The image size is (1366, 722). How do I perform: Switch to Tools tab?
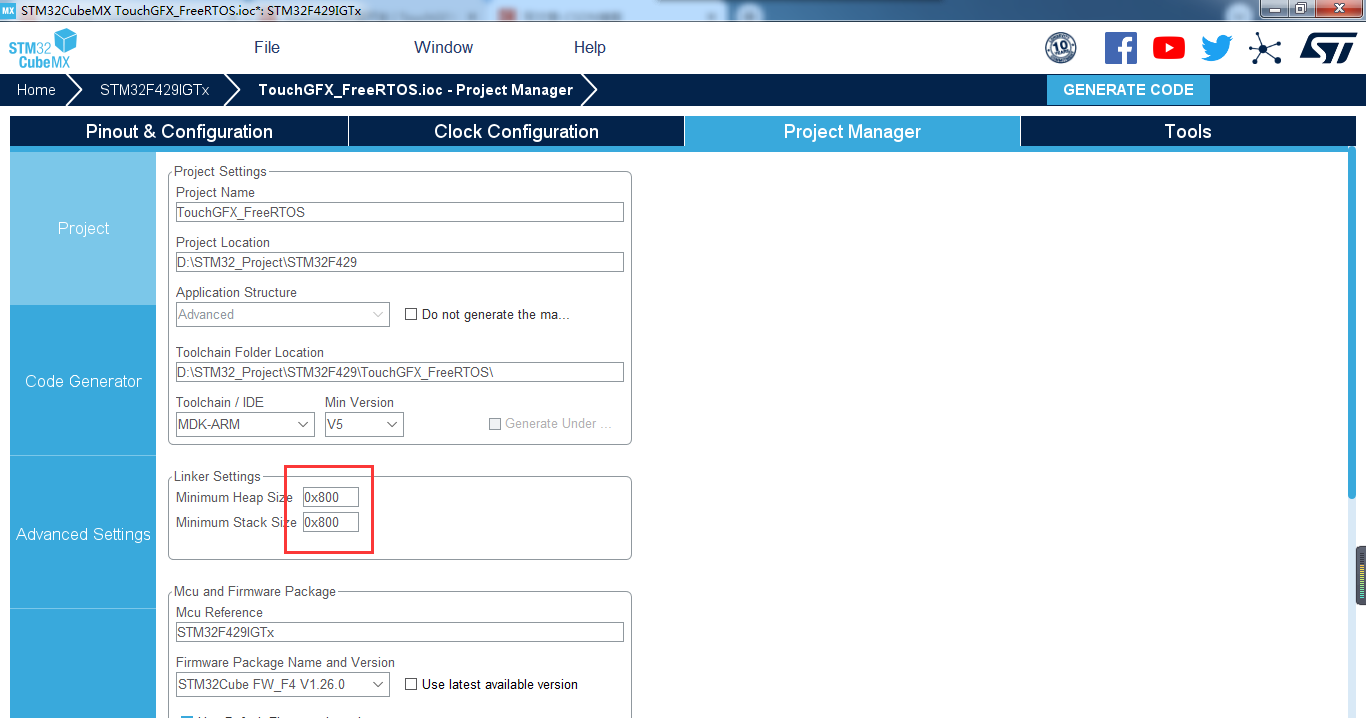1188,132
